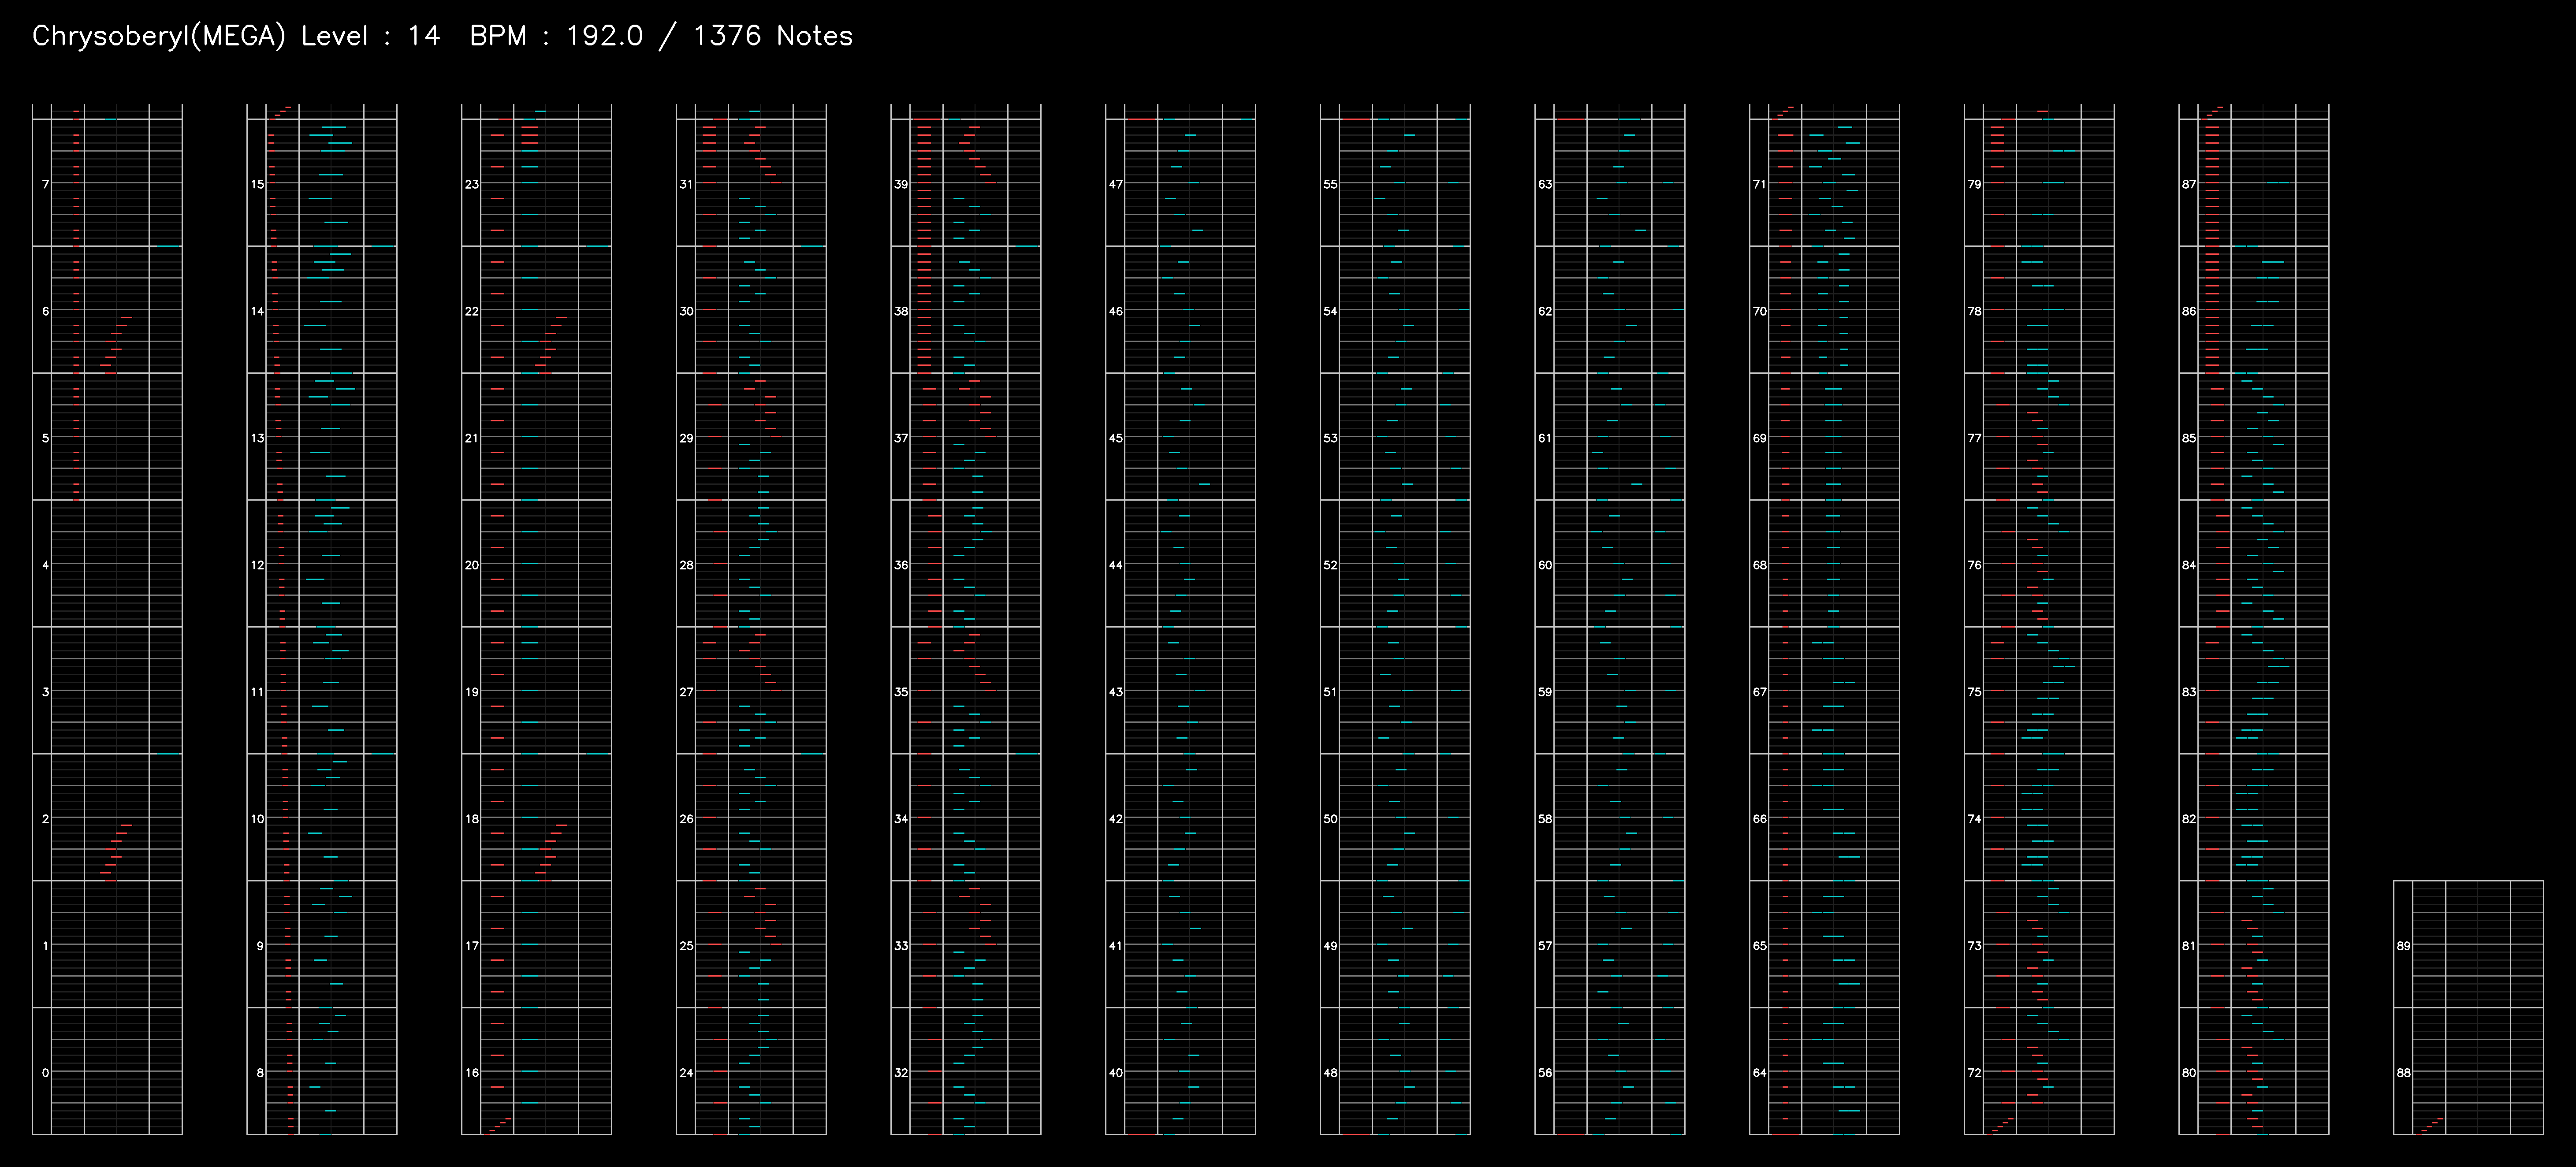The image size is (2576, 1167).
Task: Jump to measure marker 76
Action: 1974,565
